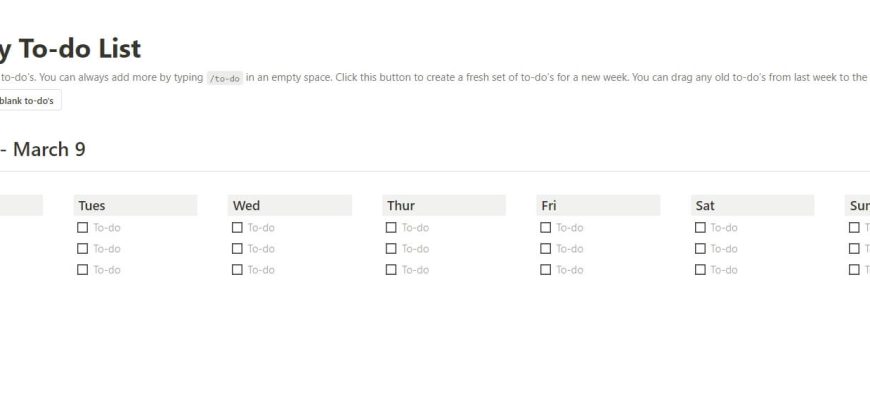Screen dimensions: 870x400
Task: Click the /to-do inline code text
Action: click(224, 78)
